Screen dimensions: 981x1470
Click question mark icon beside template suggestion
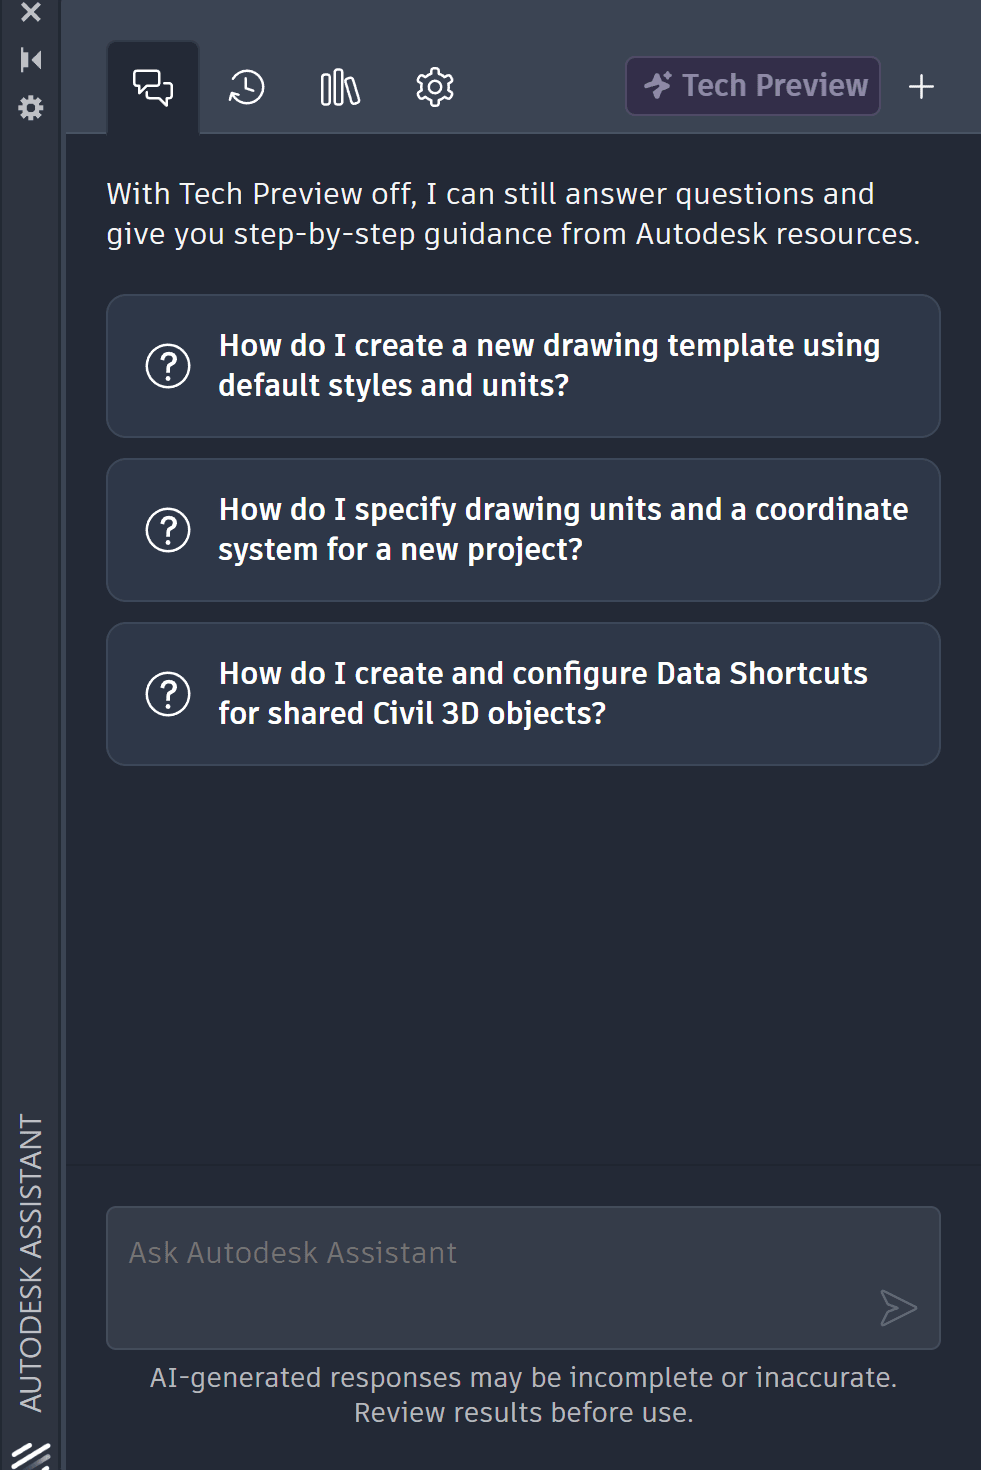168,366
